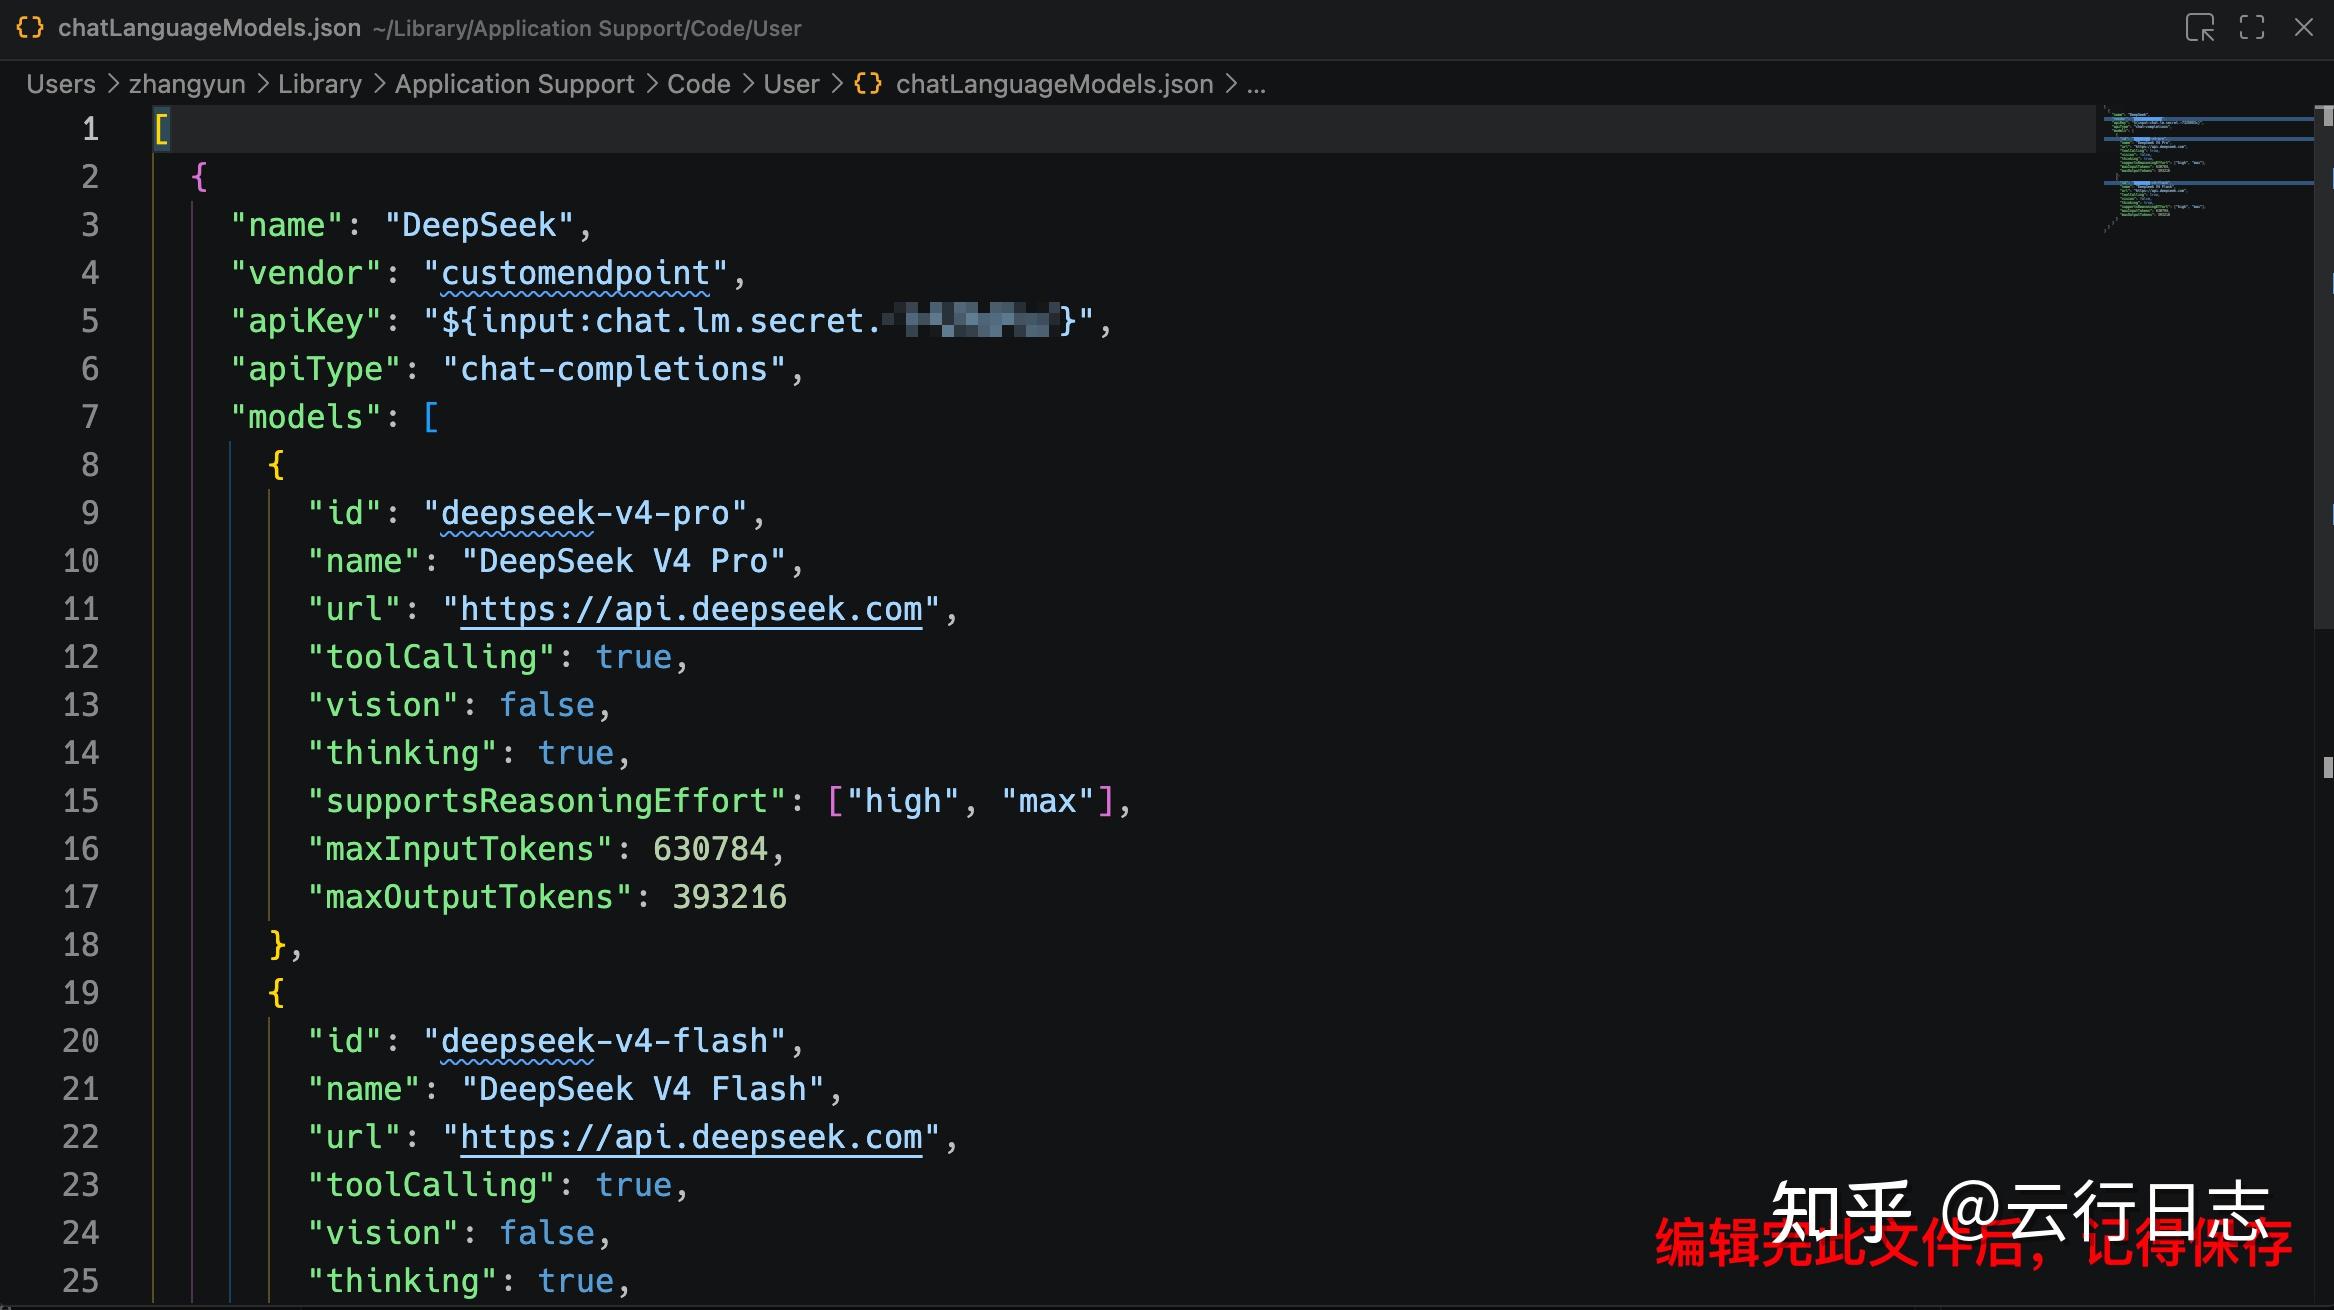Click the "DeepSeek V4 Pro" name value
2334x1310 pixels.
(624, 561)
